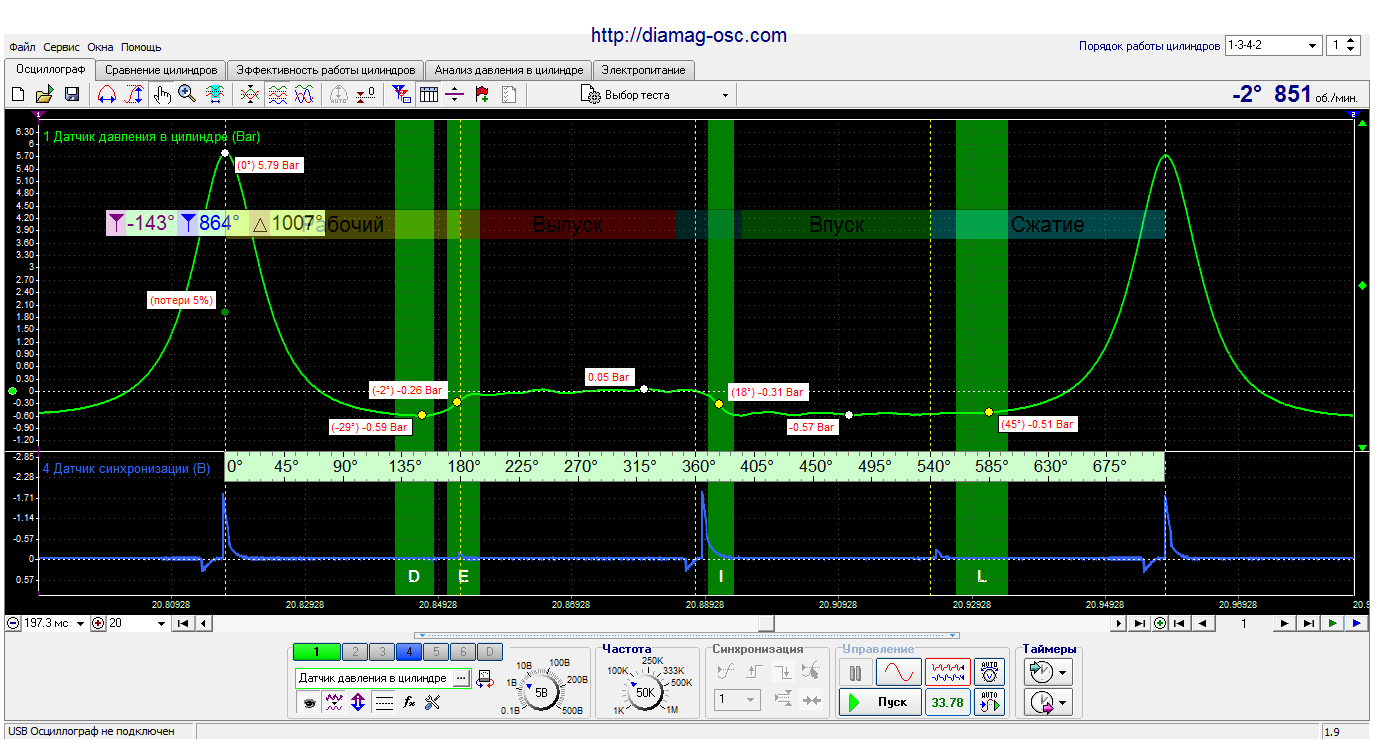Screen dimensions: 1382x744
Task: Click the multicolor sine waves icon
Action: point(305,95)
